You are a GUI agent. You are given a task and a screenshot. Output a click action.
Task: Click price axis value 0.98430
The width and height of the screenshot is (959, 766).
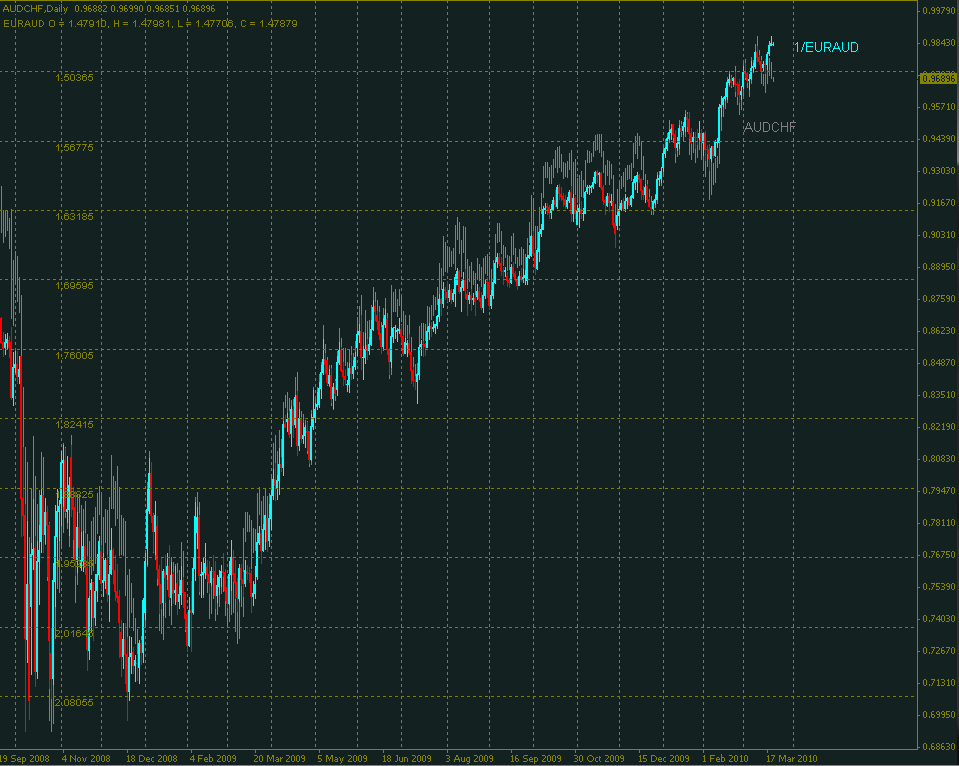coord(939,42)
